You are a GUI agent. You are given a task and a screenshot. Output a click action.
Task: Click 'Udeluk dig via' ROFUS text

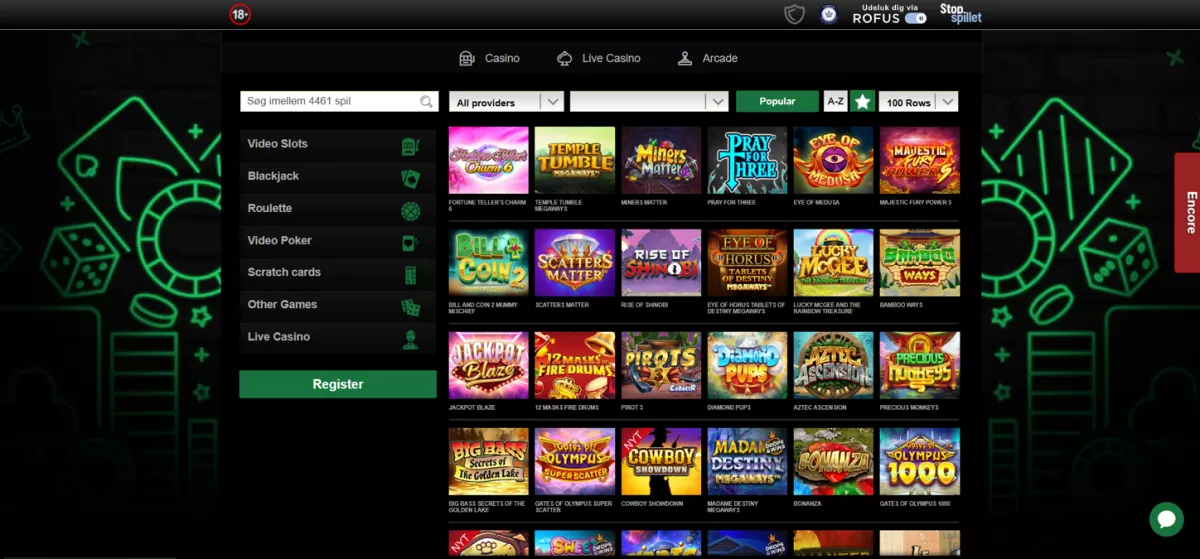[x=889, y=7]
